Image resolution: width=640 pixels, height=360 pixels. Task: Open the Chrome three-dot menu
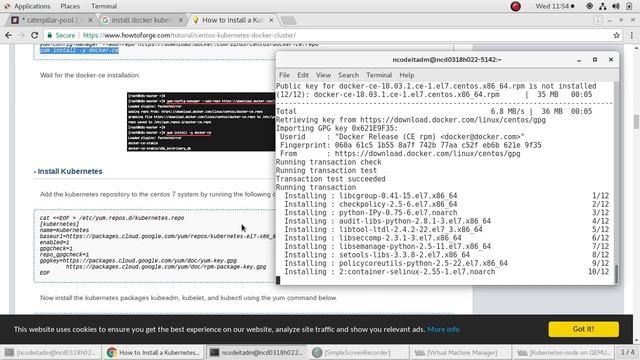point(631,36)
